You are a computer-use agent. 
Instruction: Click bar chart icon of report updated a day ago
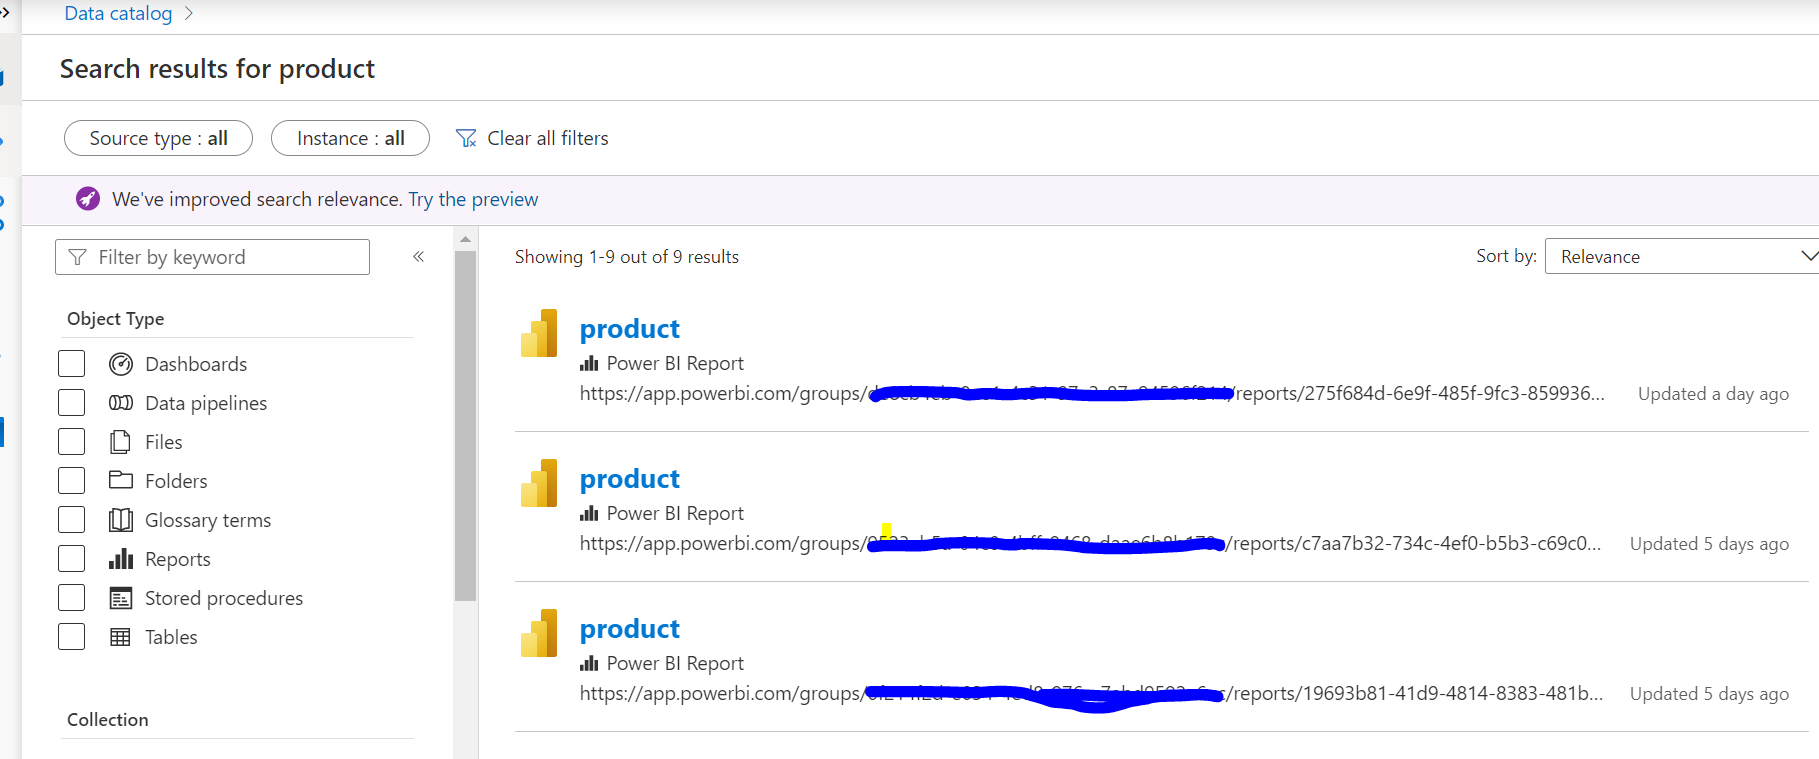click(589, 363)
